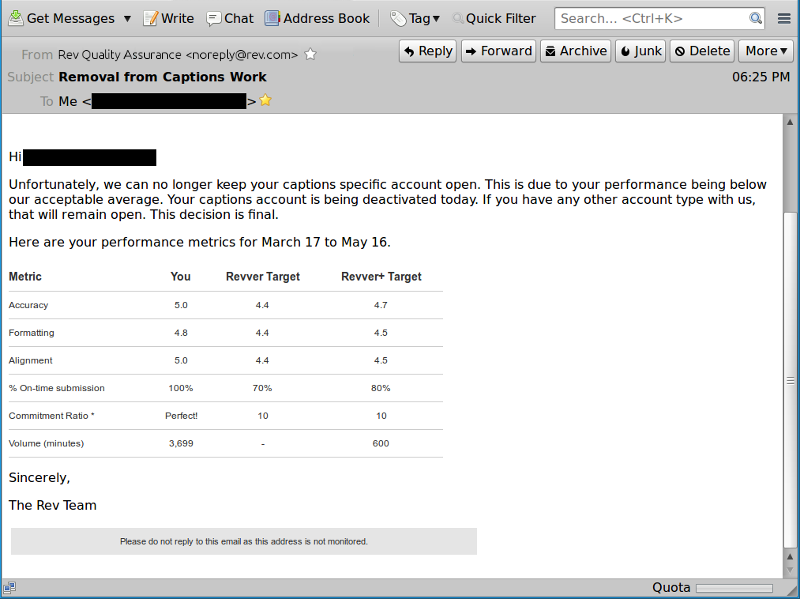
Task: Click the Volume (minutes) label
Action: [46, 443]
